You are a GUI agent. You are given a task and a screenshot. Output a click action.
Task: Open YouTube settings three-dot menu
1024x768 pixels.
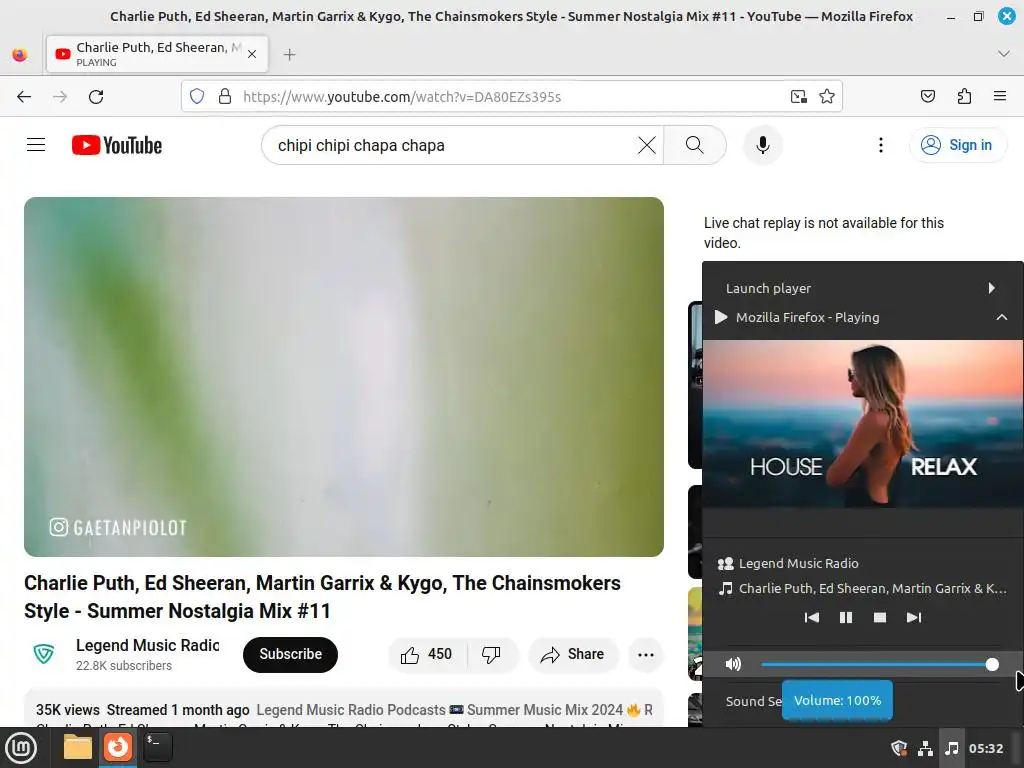(x=880, y=145)
